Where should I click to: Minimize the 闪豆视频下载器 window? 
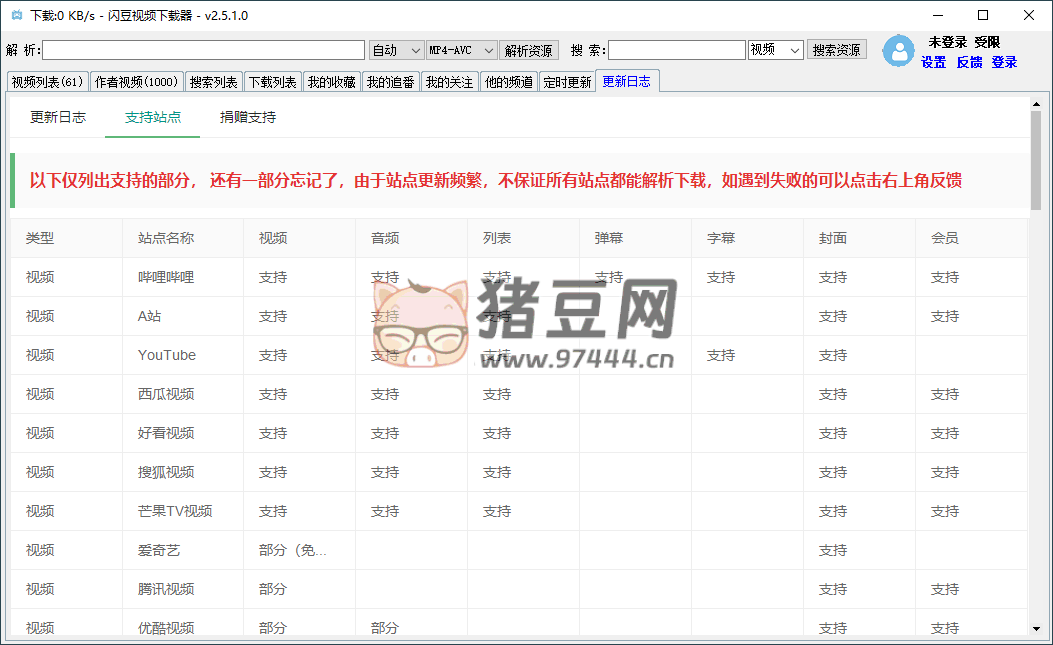tap(938, 15)
